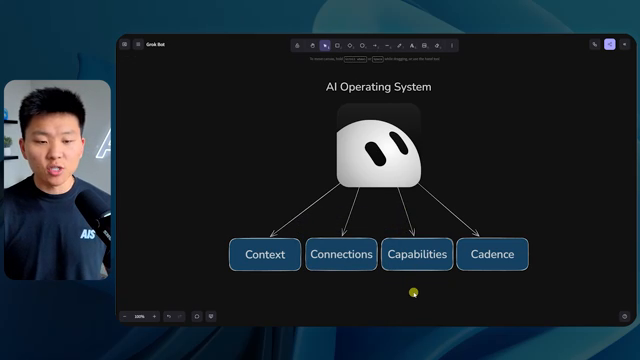Select the robot face image on canvas
The height and width of the screenshot is (360, 640).
tap(379, 145)
